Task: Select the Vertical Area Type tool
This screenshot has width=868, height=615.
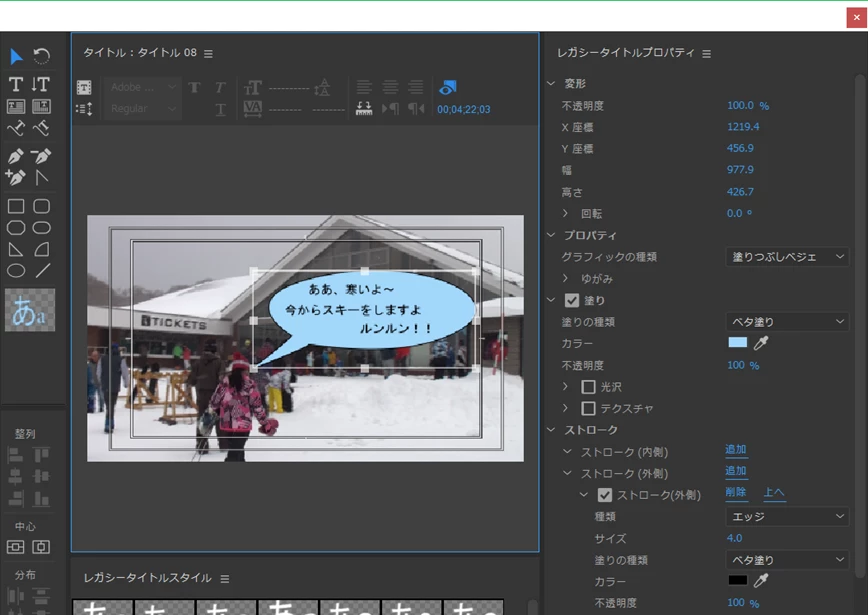Action: pyautogui.click(x=42, y=106)
